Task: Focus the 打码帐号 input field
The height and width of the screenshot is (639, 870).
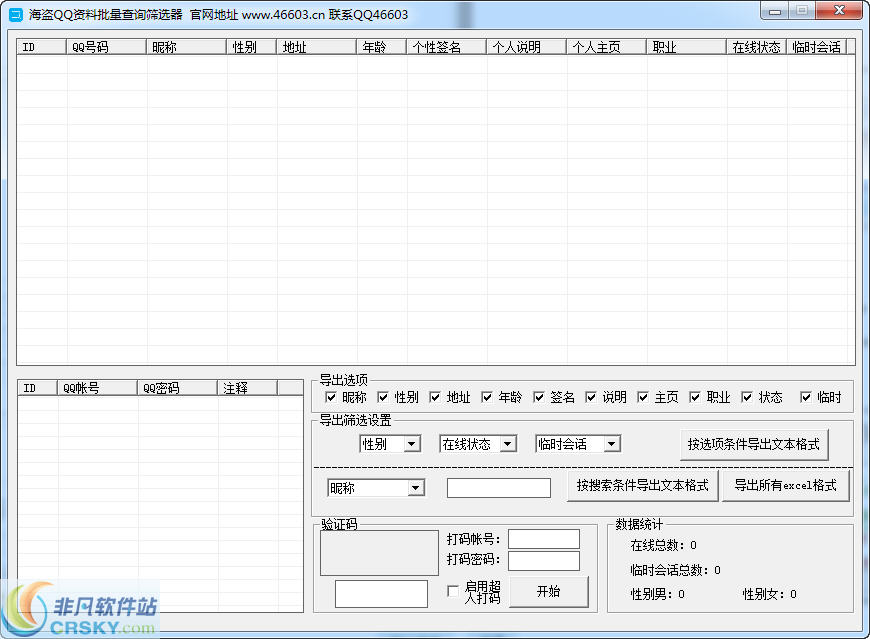Action: (x=544, y=539)
